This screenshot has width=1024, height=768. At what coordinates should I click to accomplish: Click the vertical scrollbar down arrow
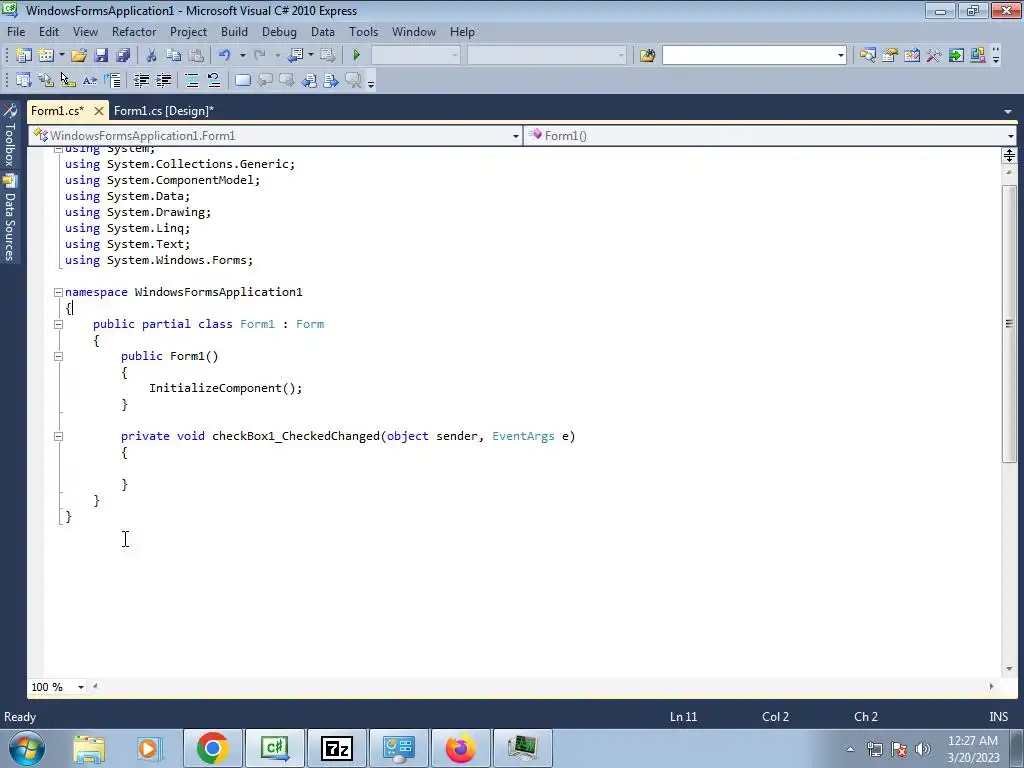click(1009, 669)
